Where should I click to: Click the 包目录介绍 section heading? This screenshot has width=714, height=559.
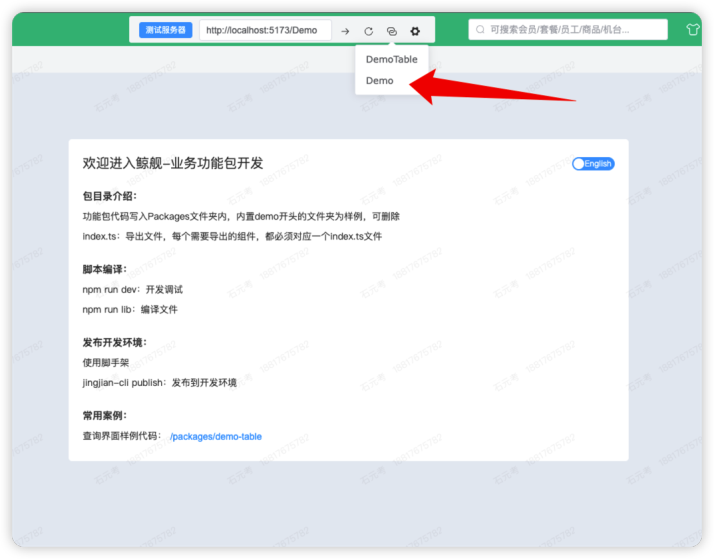coord(110,196)
